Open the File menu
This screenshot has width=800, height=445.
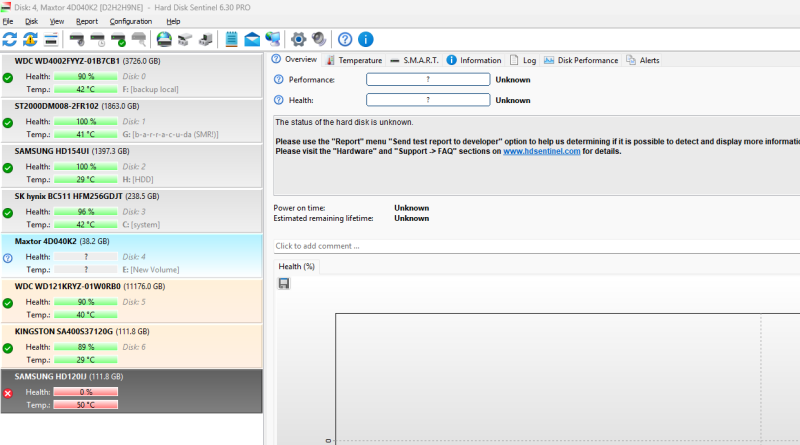point(8,21)
